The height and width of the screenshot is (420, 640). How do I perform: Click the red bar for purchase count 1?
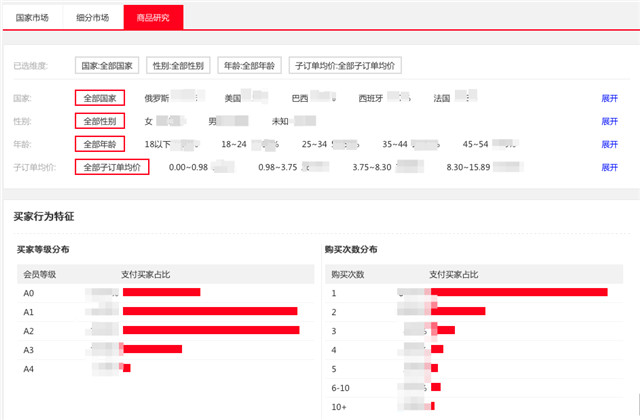click(x=518, y=292)
